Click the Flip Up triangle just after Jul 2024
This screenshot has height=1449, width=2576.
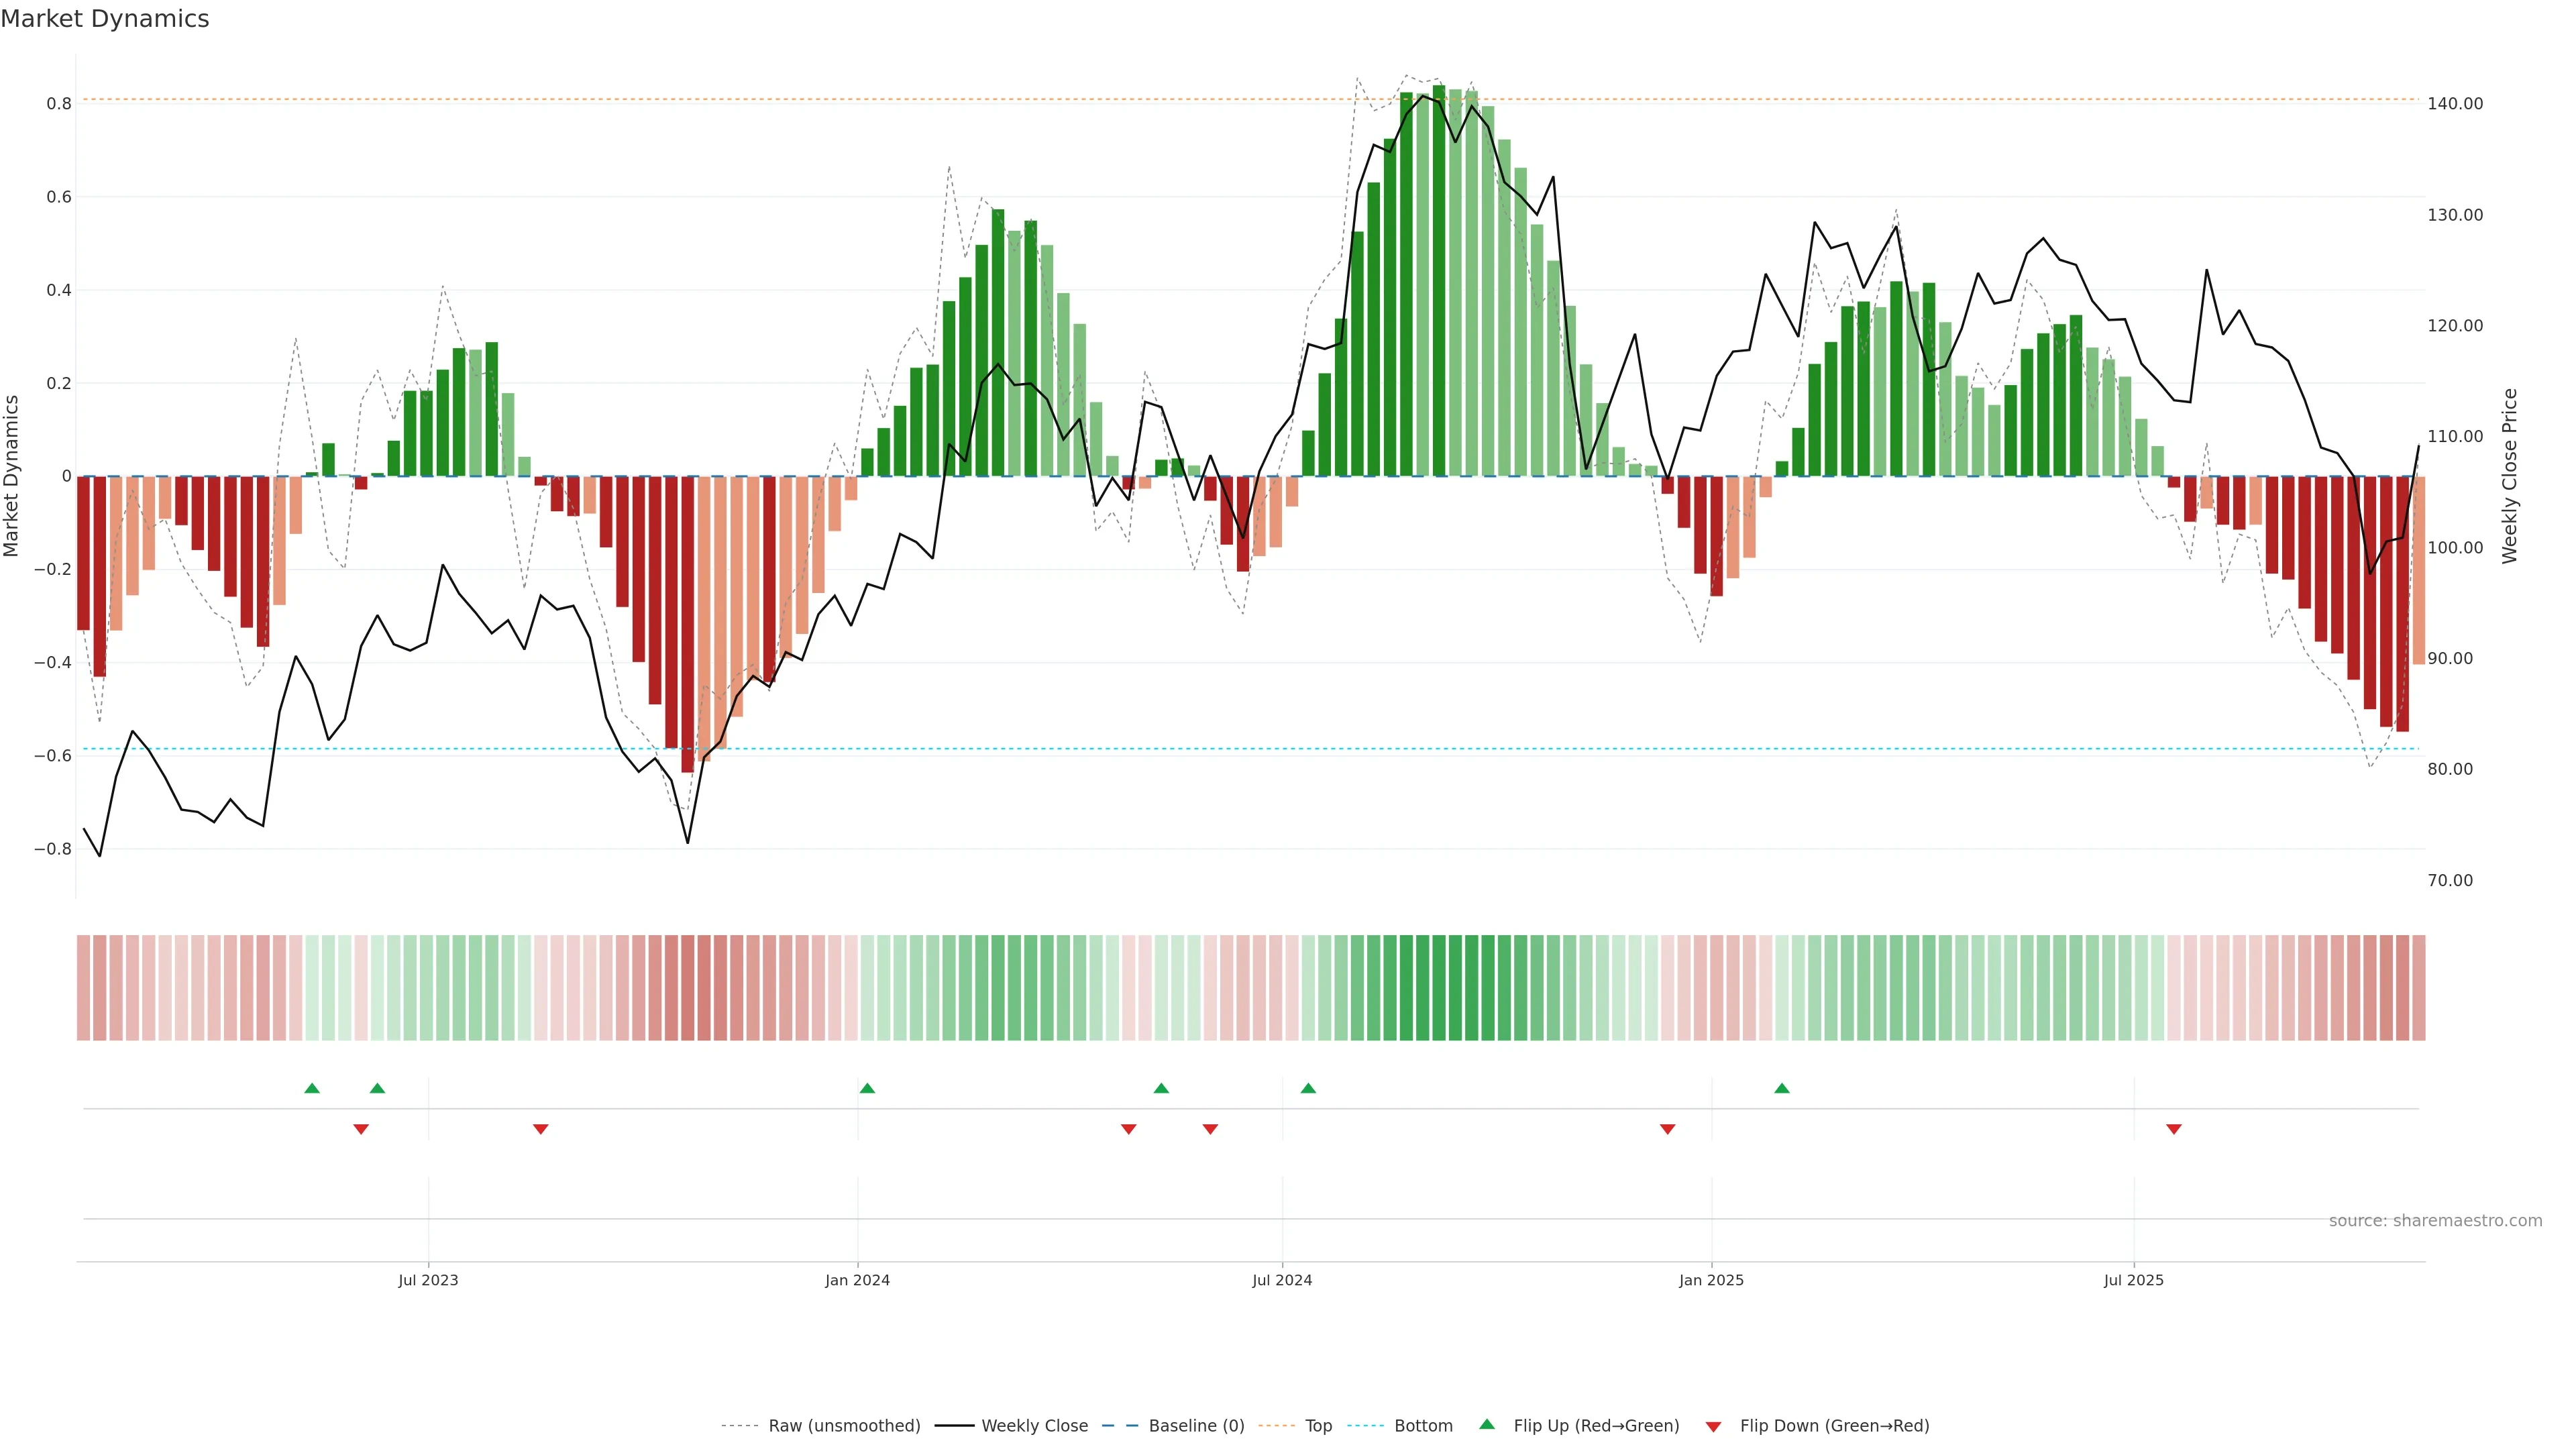click(1308, 1088)
